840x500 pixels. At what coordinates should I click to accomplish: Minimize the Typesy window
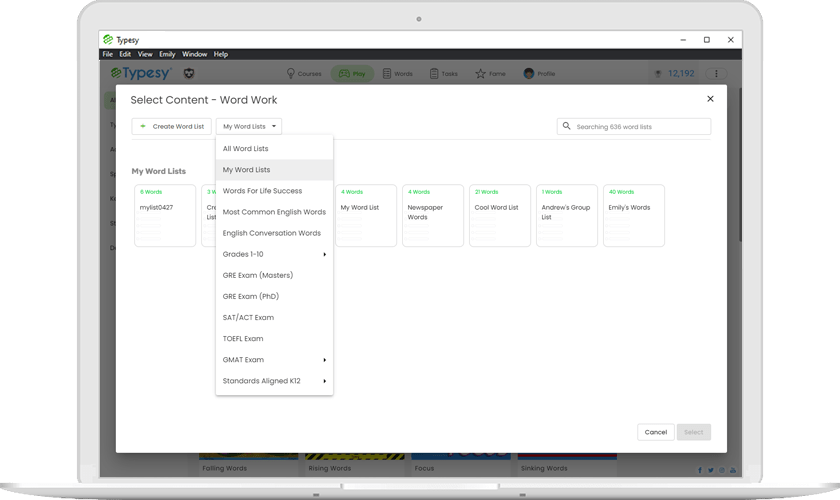click(683, 40)
